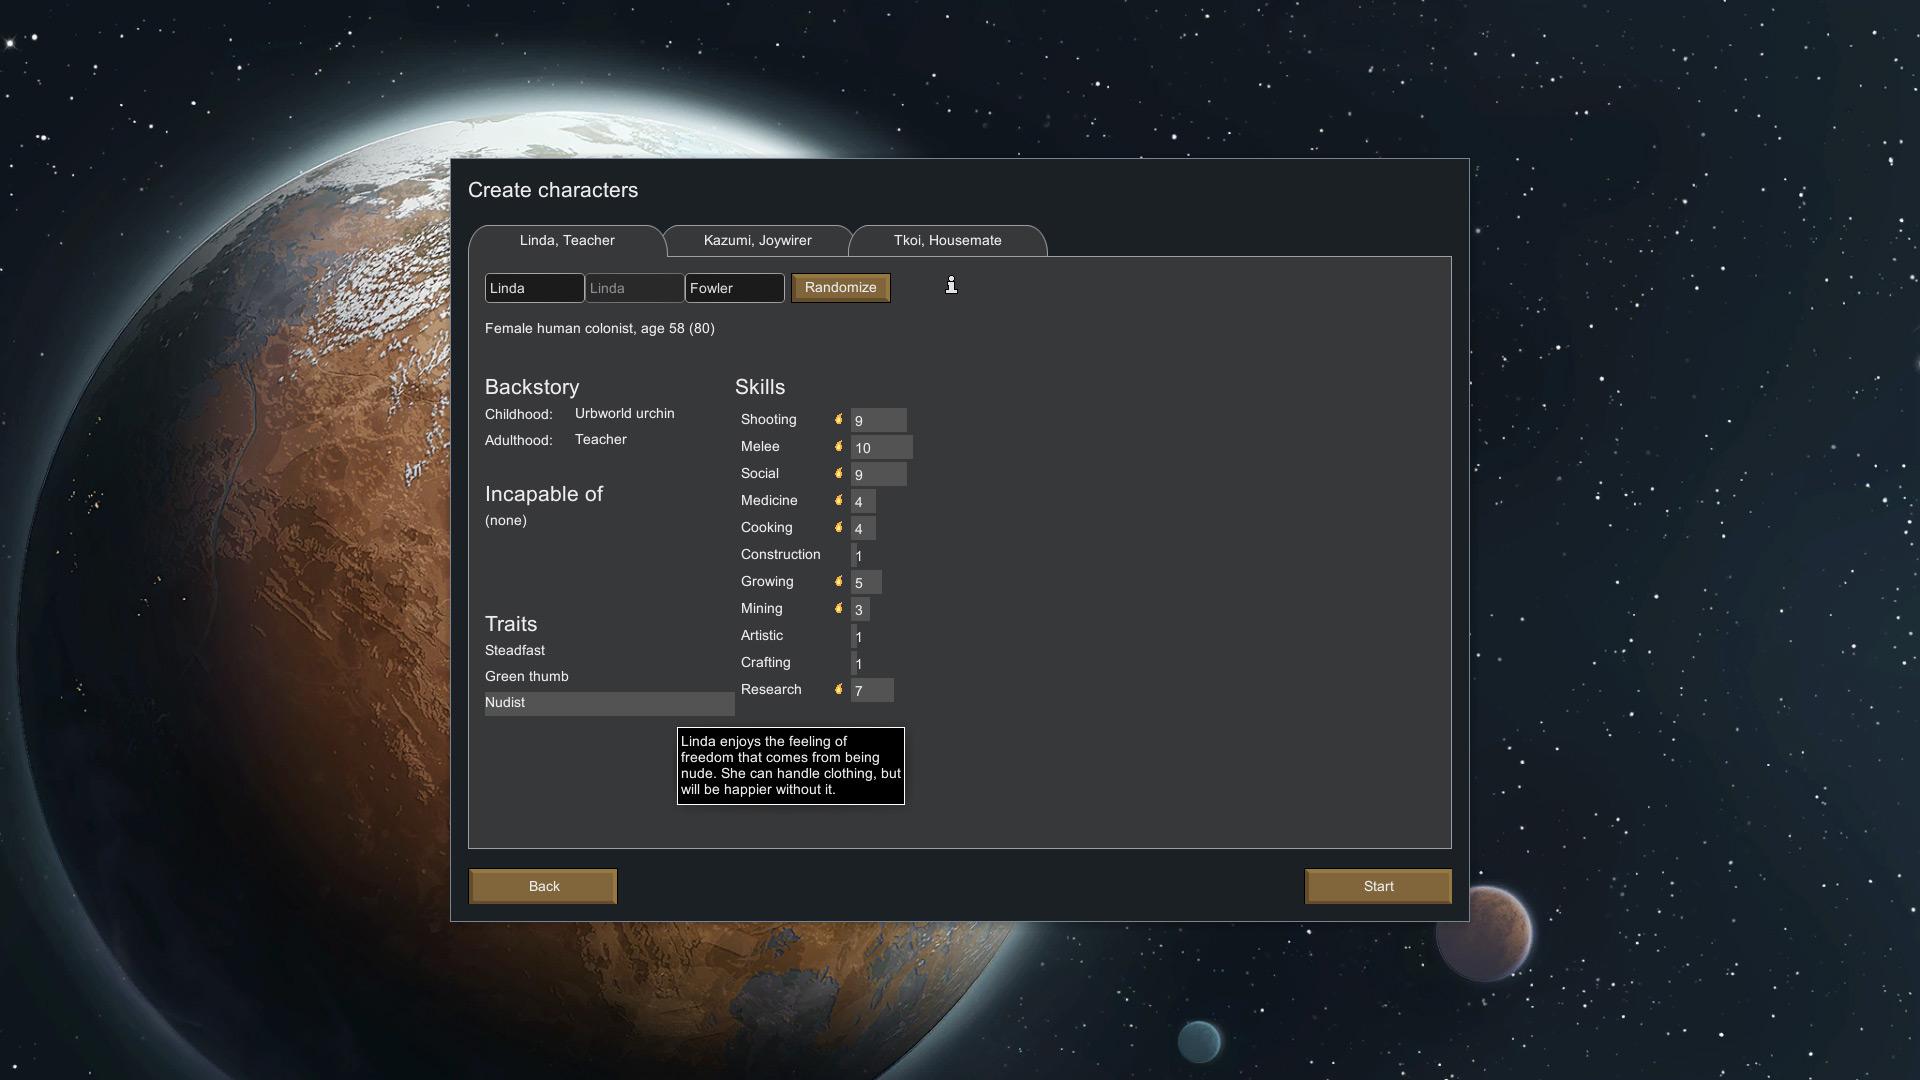Click the Green thumb trait label

(x=526, y=676)
